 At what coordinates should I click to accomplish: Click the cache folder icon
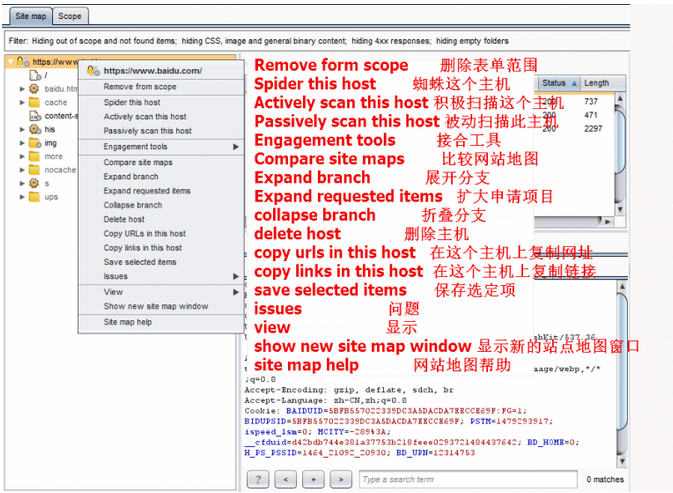point(34,103)
